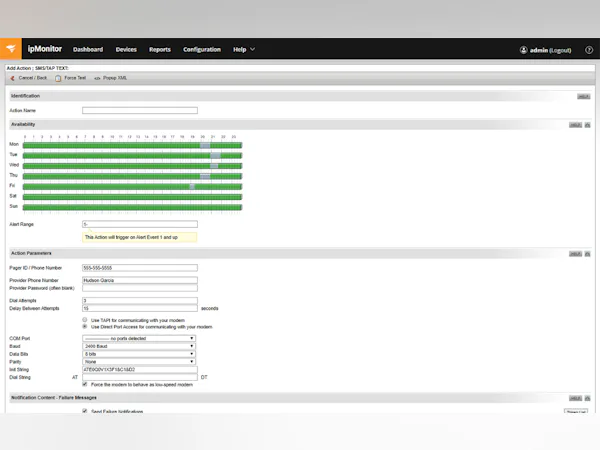Open the question mark help icon

pos(589,50)
